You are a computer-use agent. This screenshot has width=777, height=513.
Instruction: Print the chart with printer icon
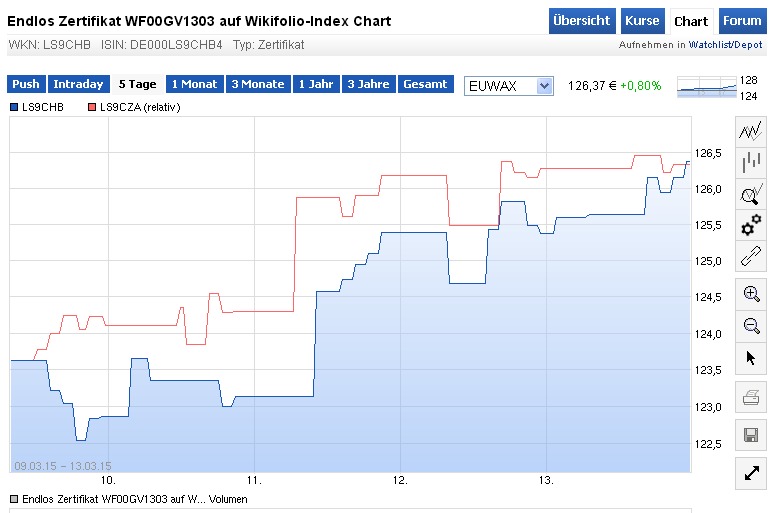751,397
